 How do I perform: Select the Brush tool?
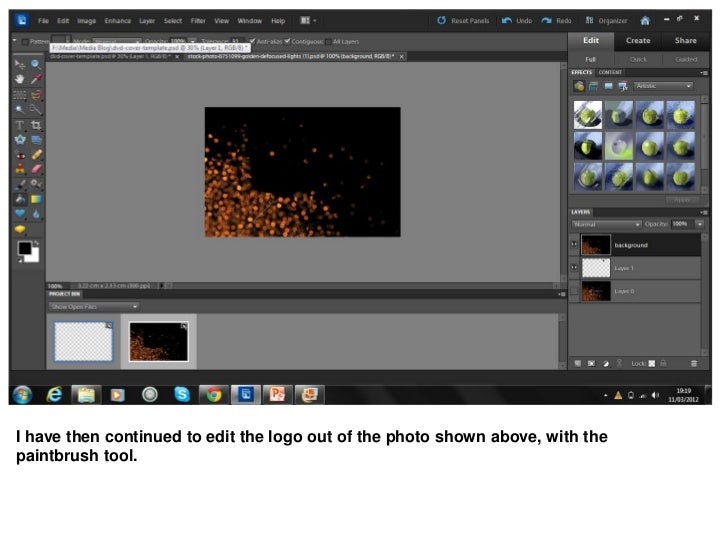tap(20, 184)
